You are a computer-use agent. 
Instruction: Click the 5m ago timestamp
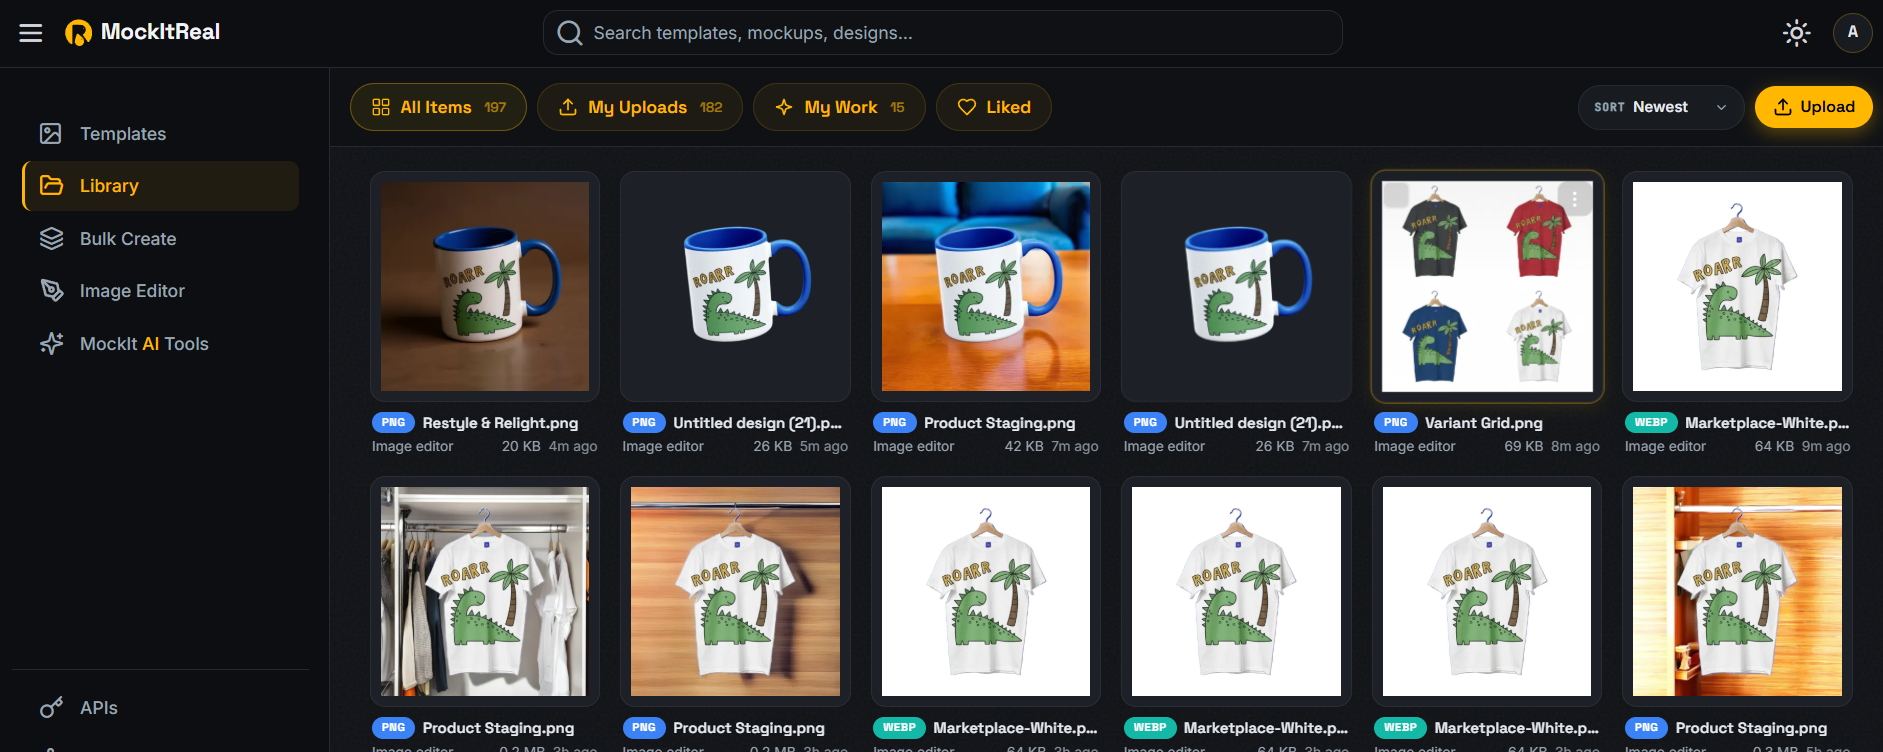tap(824, 447)
